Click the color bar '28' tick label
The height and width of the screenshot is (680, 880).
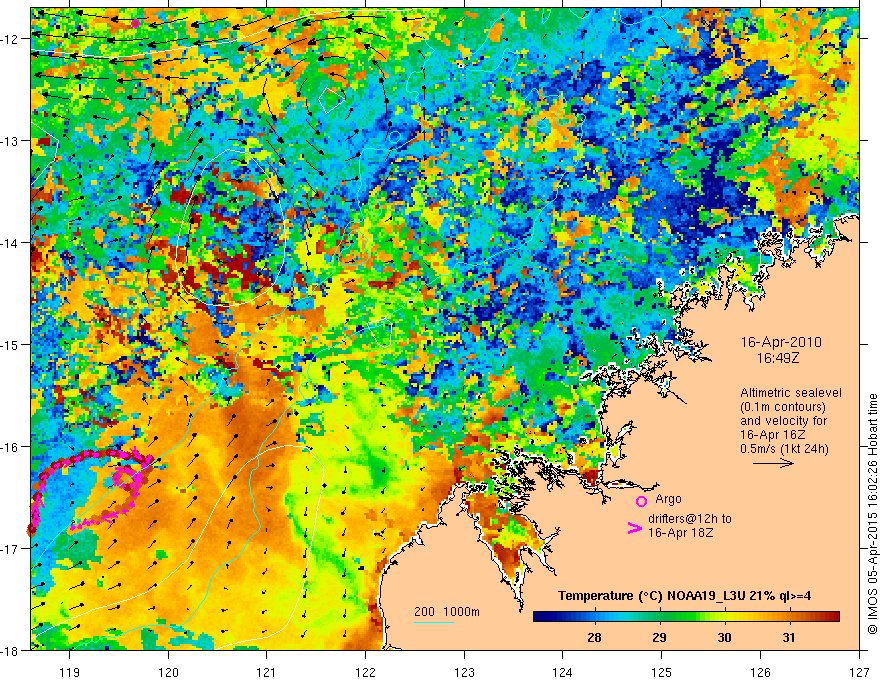594,637
